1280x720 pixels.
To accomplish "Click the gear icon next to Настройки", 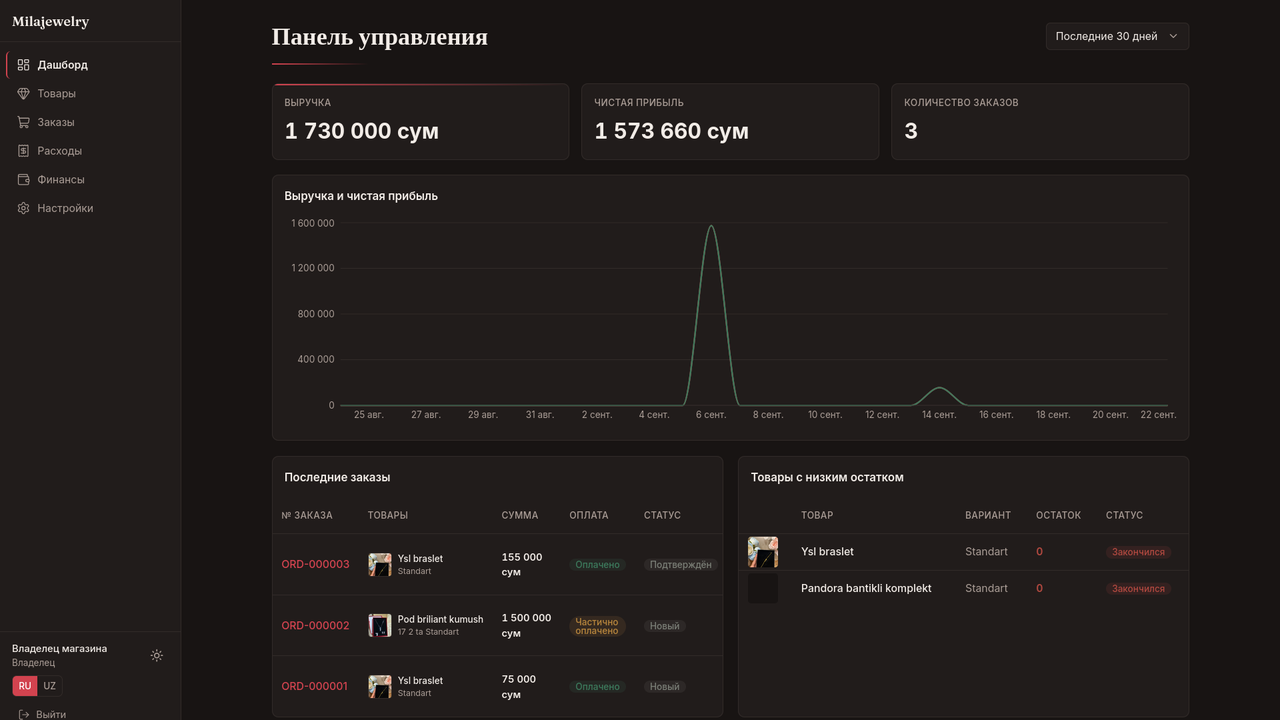I will [24, 208].
